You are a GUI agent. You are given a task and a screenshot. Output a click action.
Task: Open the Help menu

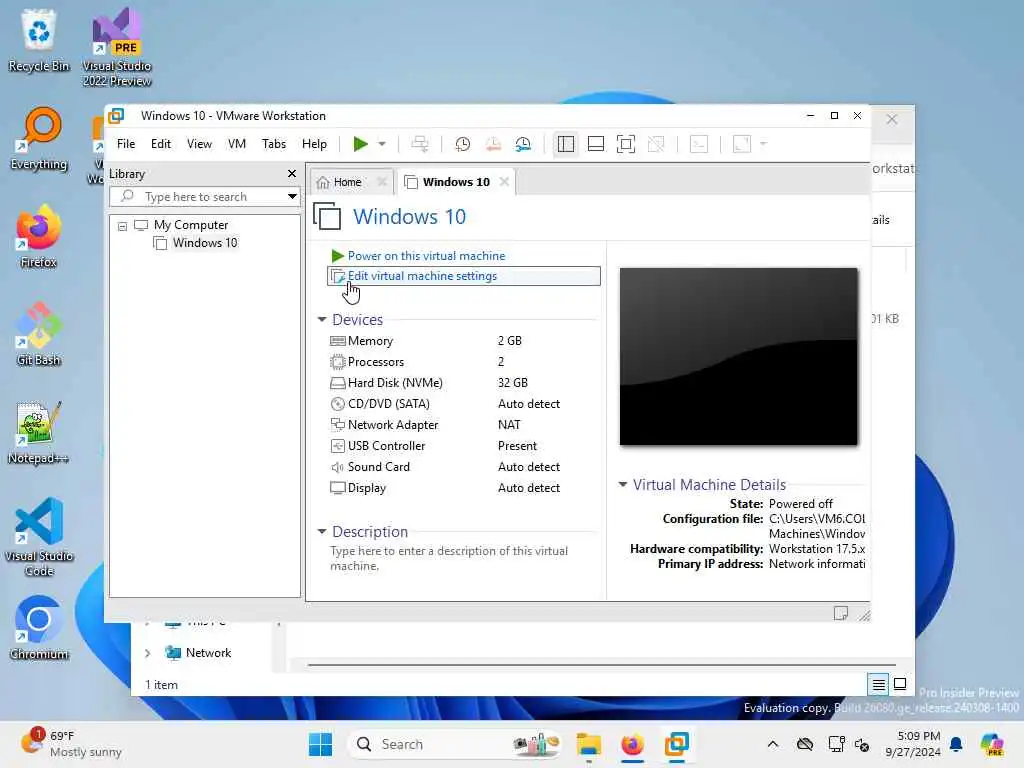pyautogui.click(x=314, y=144)
